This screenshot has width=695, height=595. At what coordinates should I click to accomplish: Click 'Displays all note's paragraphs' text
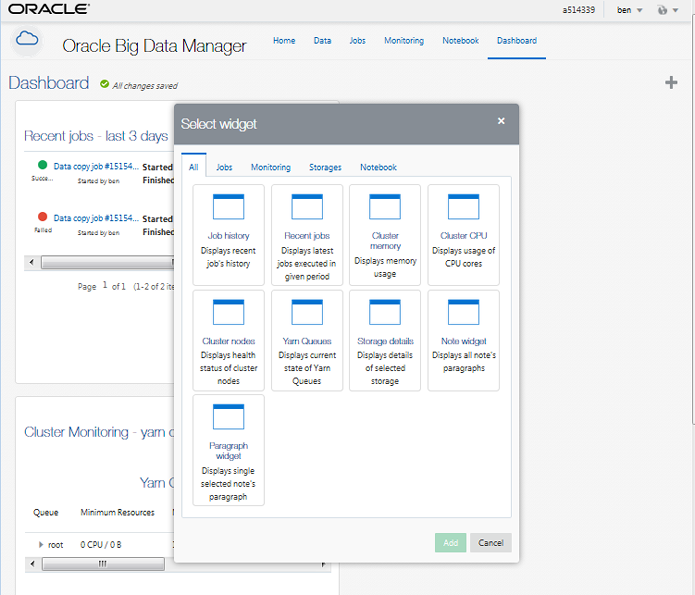click(464, 361)
